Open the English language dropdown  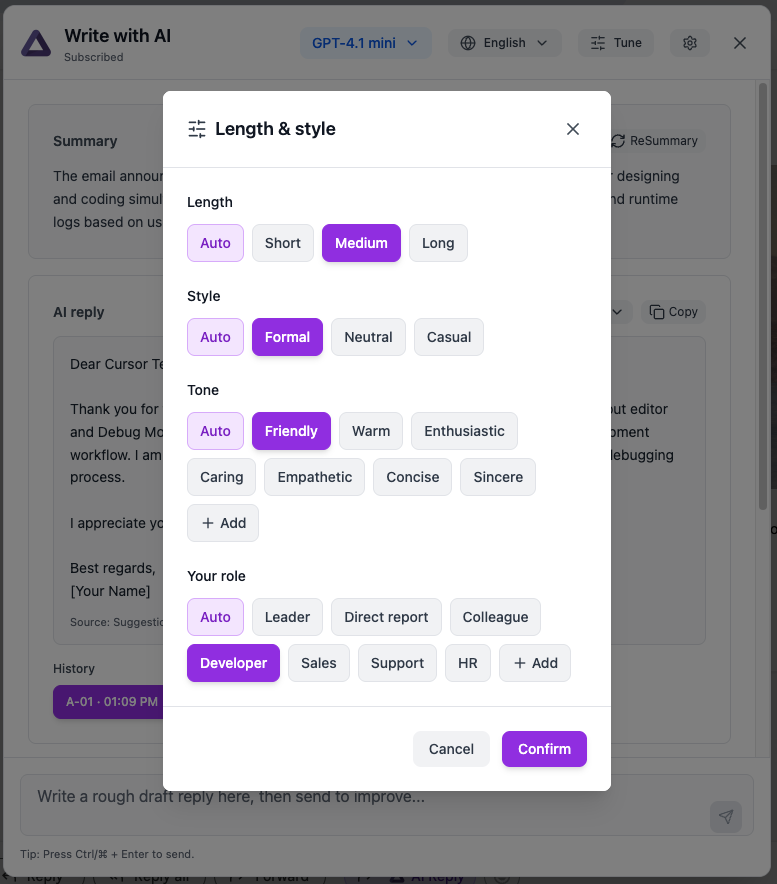504,42
